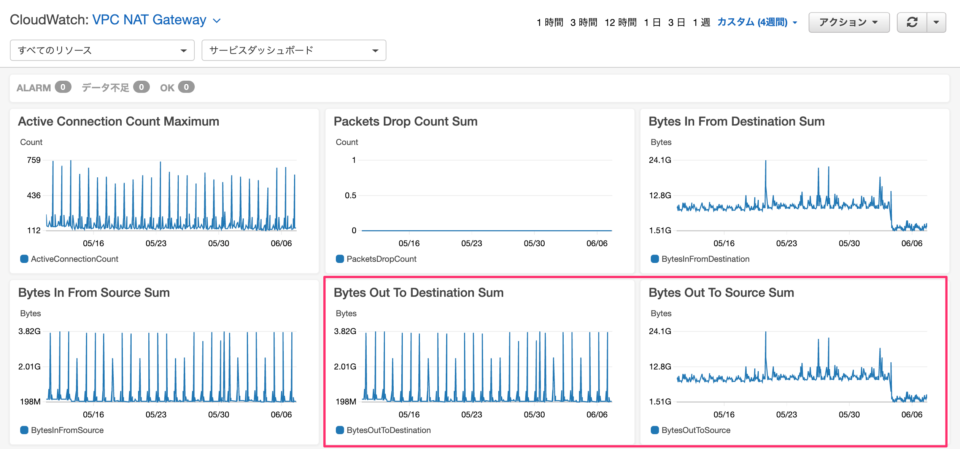Open the すべてのリソース resource dropdown

[102, 50]
